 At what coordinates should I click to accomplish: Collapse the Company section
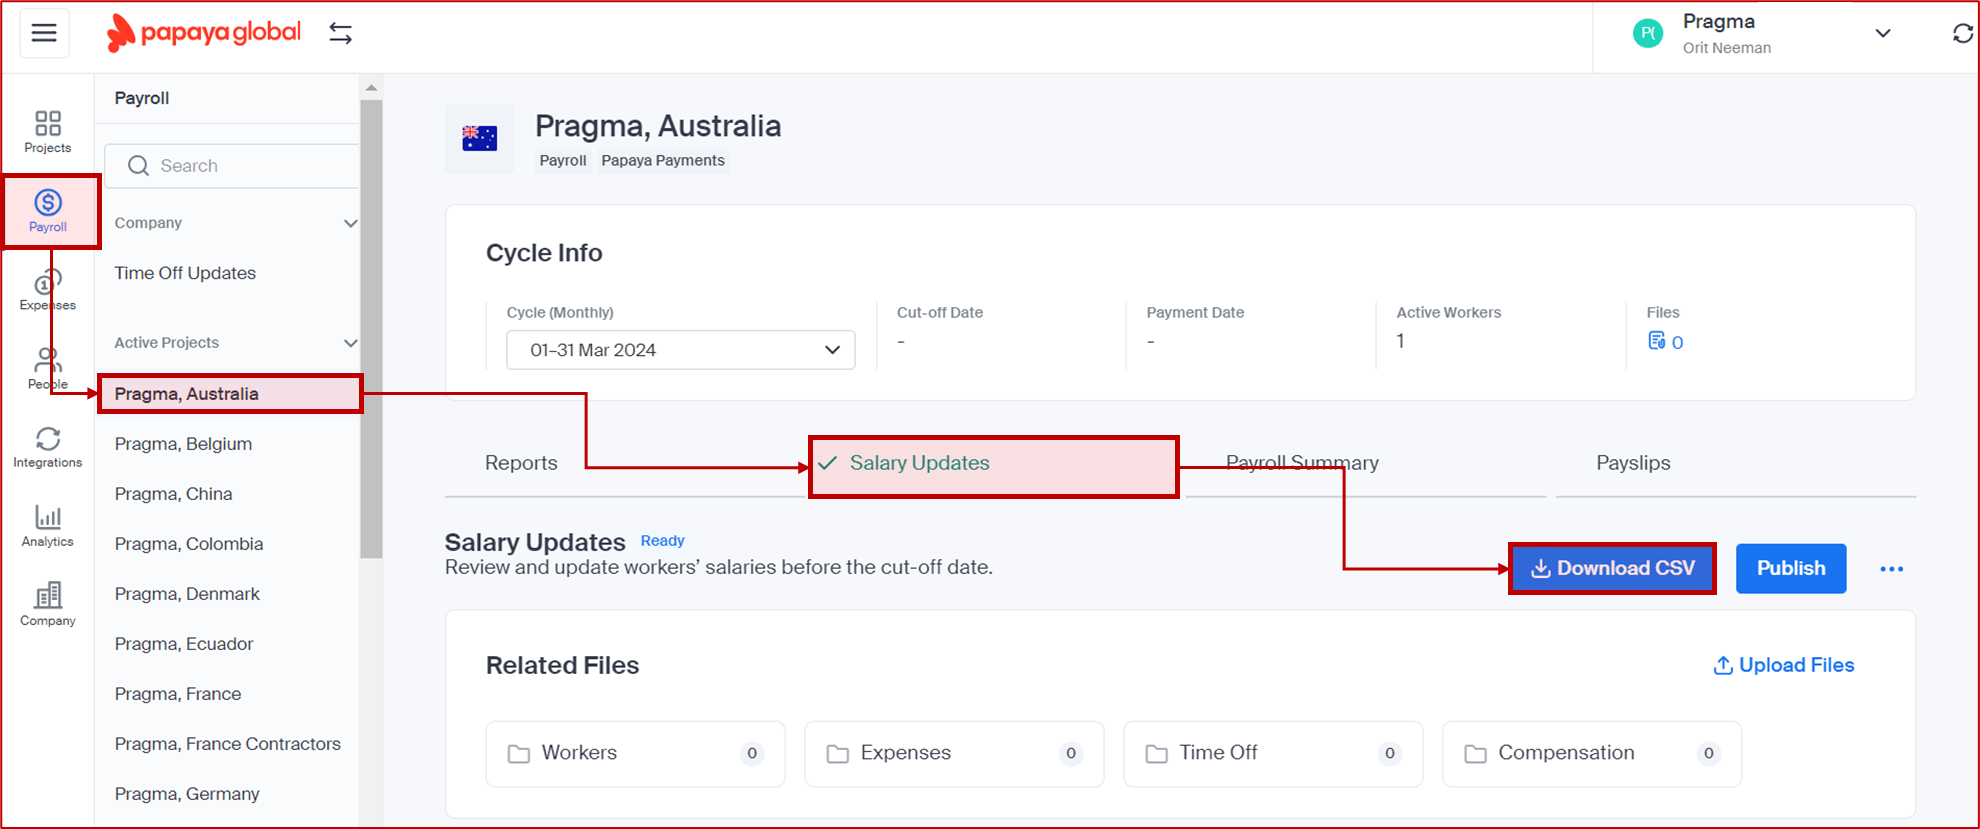pos(350,223)
